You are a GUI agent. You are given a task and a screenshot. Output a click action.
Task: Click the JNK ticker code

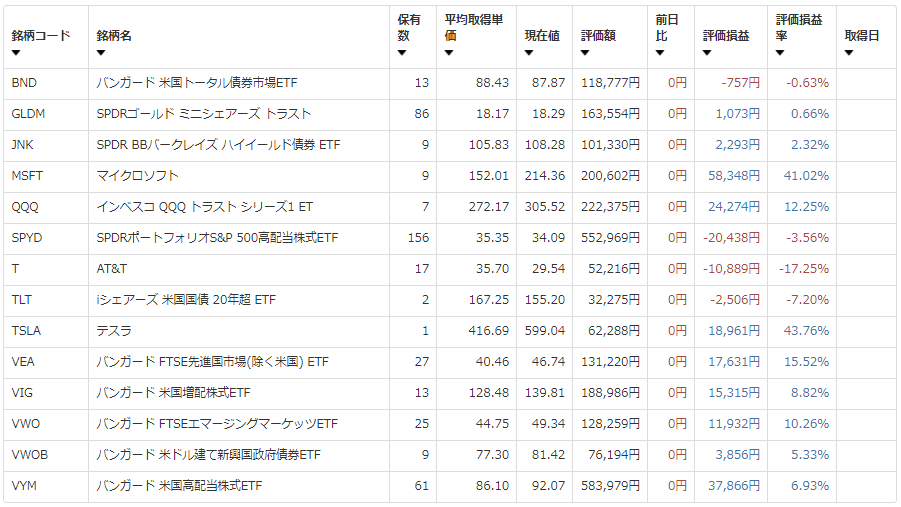click(x=22, y=145)
